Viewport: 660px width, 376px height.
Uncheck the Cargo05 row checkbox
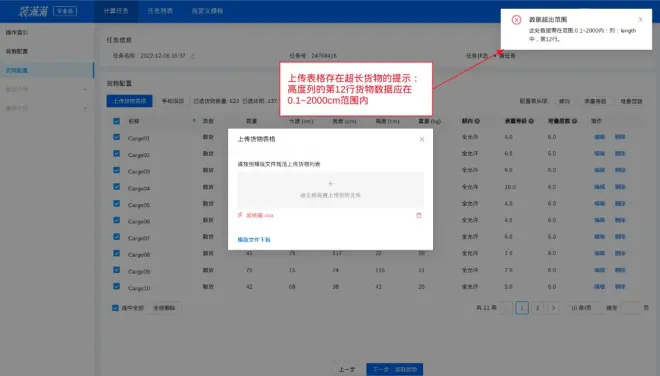[x=117, y=204]
